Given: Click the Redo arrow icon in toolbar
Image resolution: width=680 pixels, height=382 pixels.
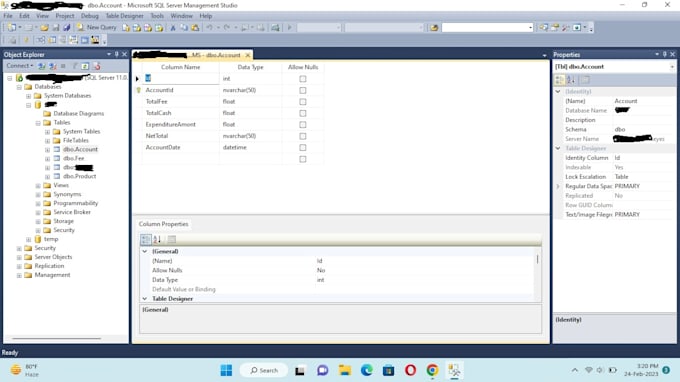Looking at the screenshot, I should tap(227, 28).
